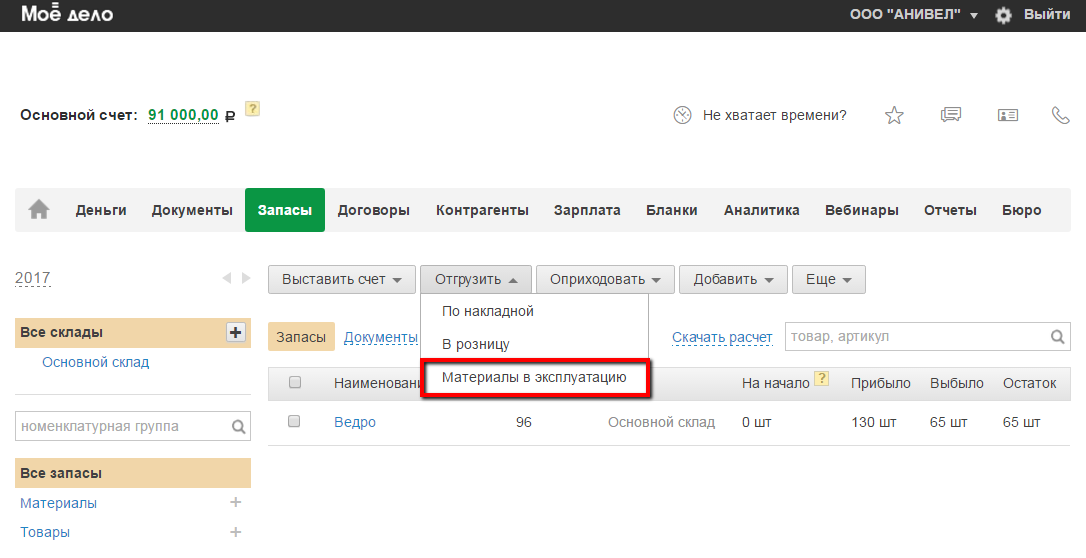Image resolution: width=1086 pixels, height=558 pixels.
Task: Toggle the select-all checkbox in table header
Action: 294,382
